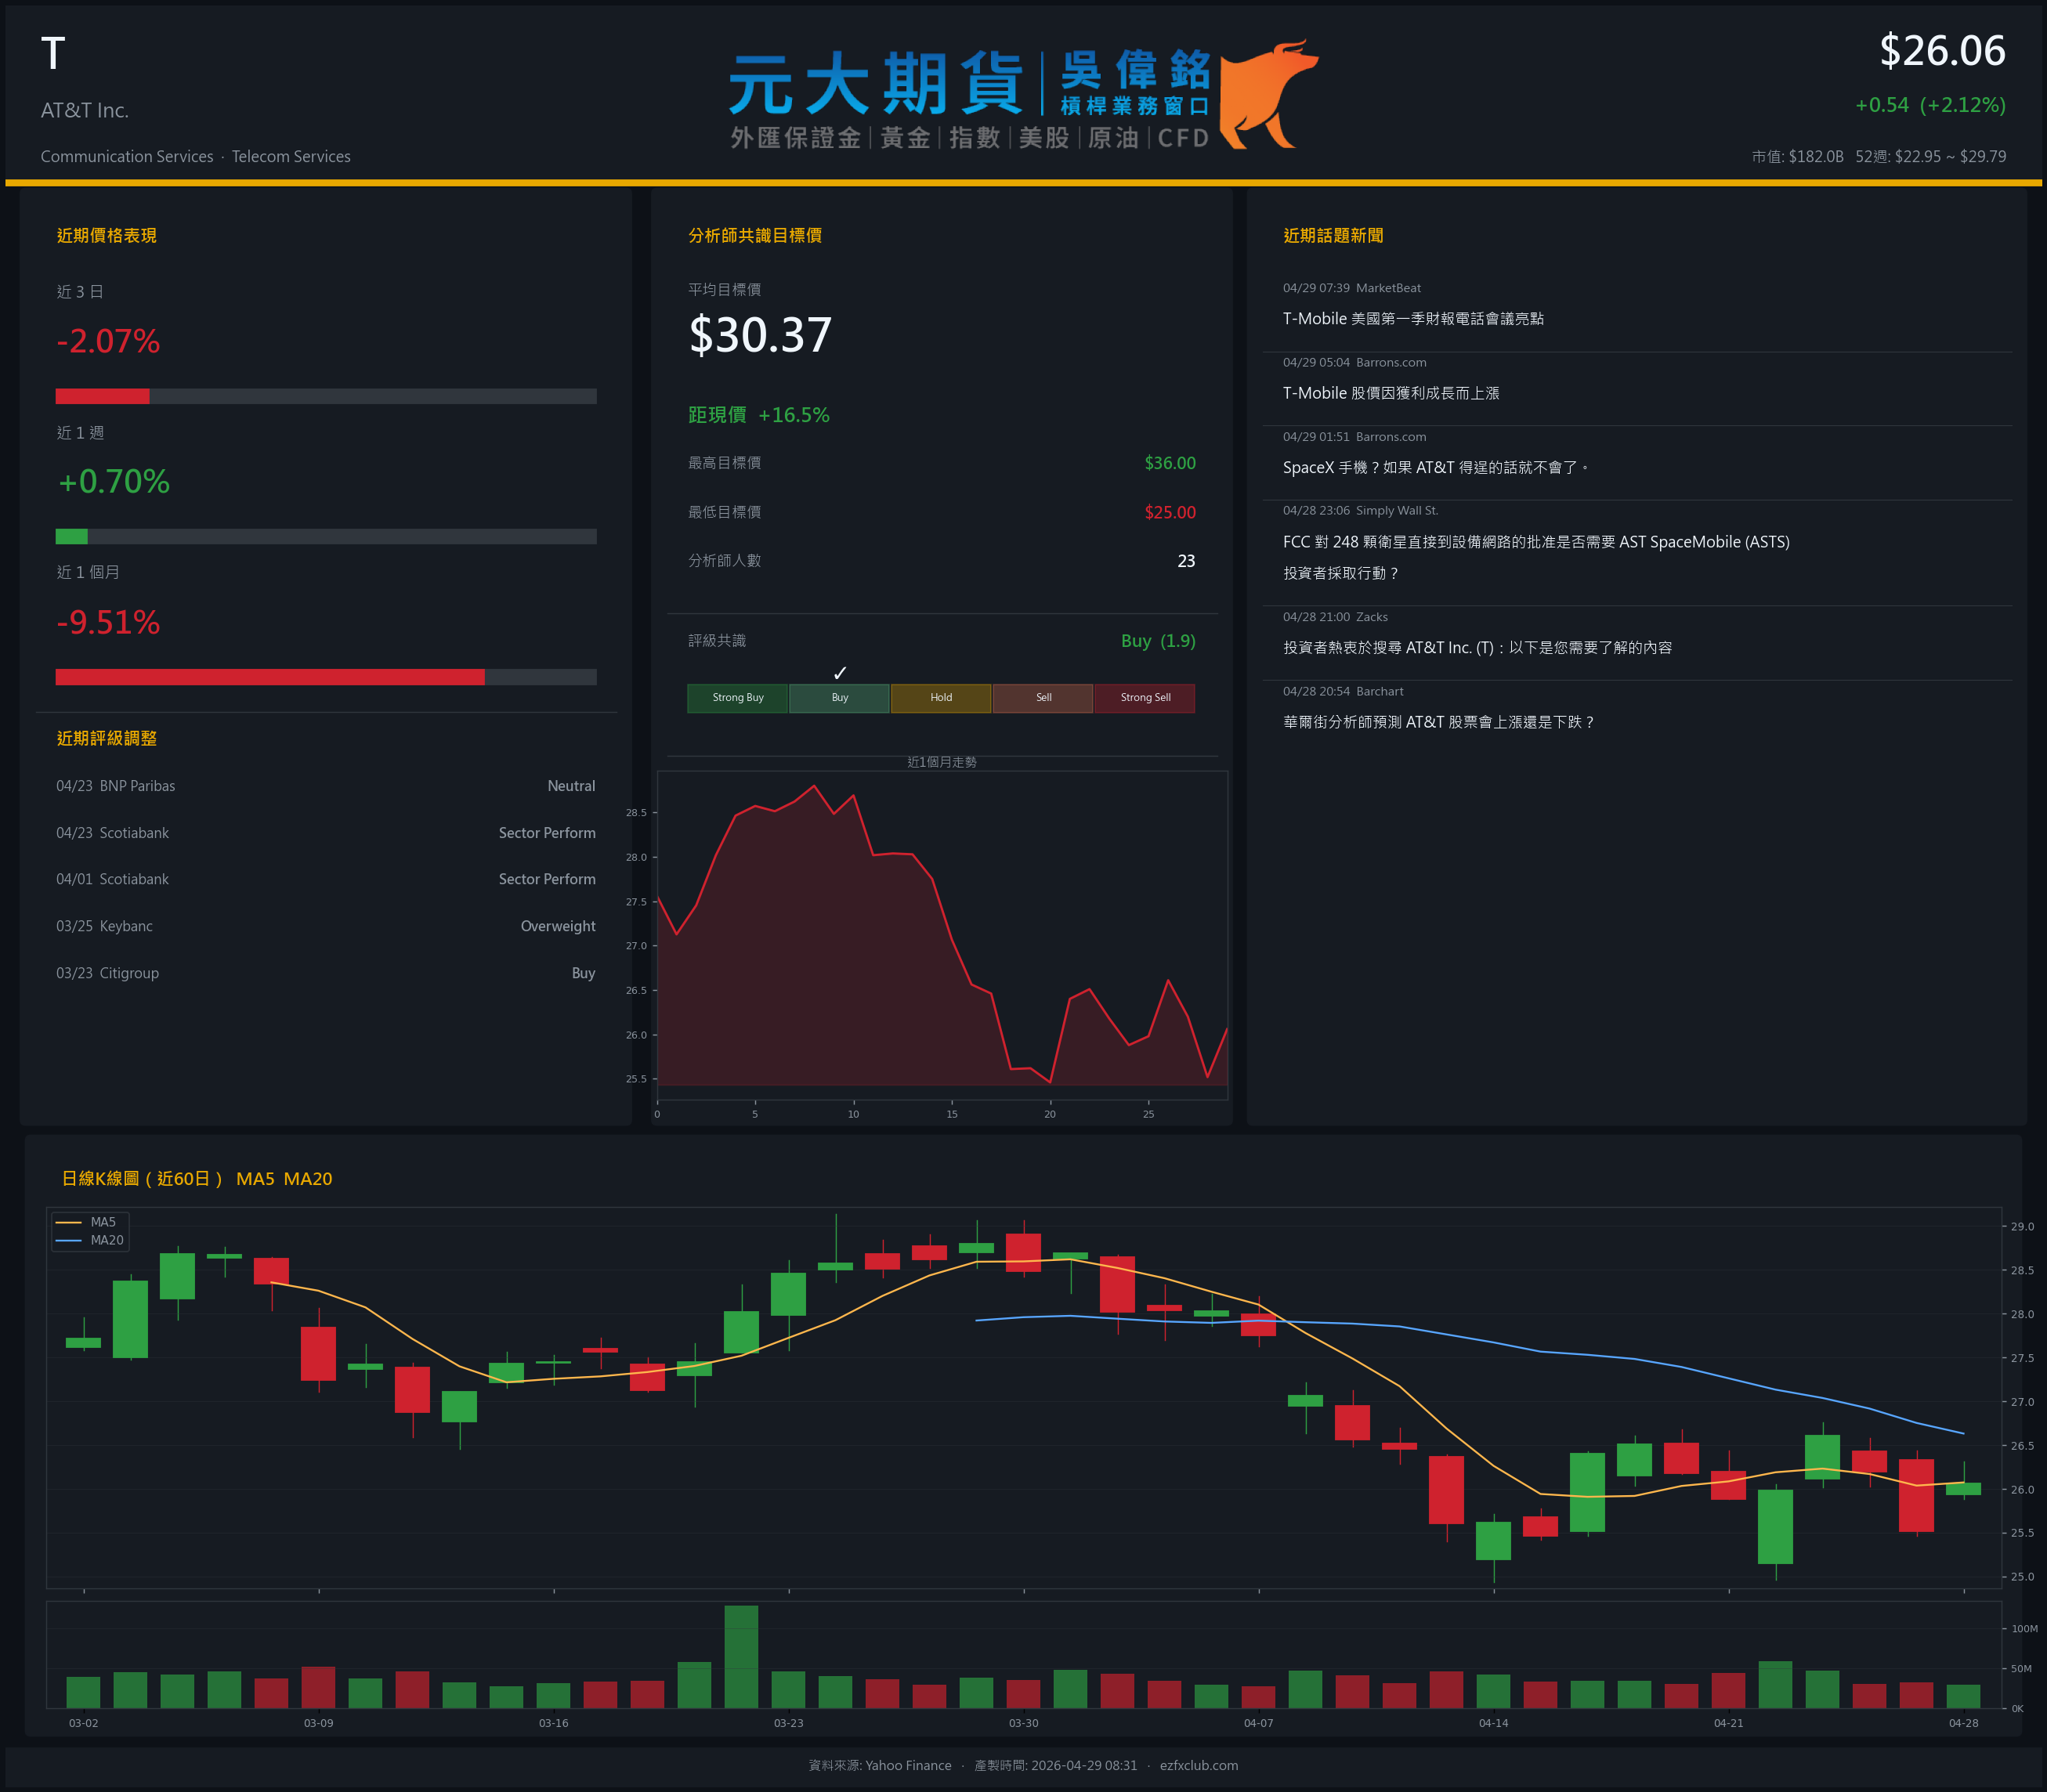Click the T ticker symbol
The image size is (2047, 1792).
[53, 54]
